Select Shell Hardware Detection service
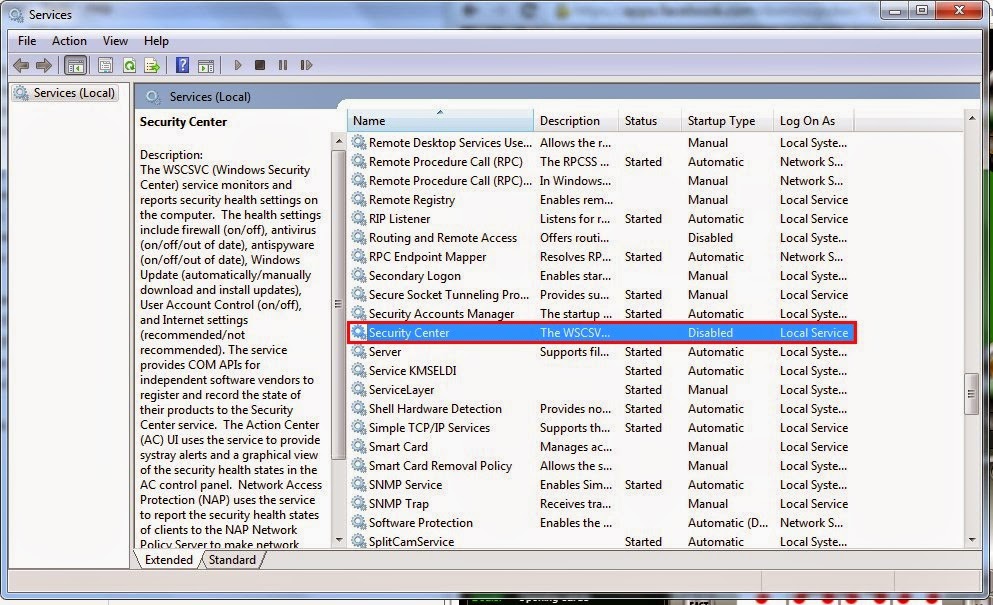Image resolution: width=993 pixels, height=605 pixels. pyautogui.click(x=601, y=409)
